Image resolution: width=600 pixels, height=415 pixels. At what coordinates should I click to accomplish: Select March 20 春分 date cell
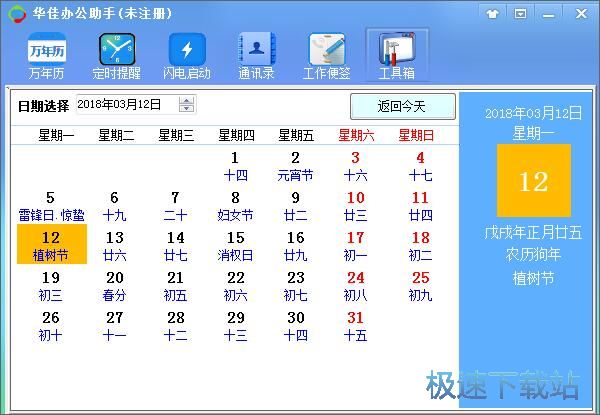(115, 285)
